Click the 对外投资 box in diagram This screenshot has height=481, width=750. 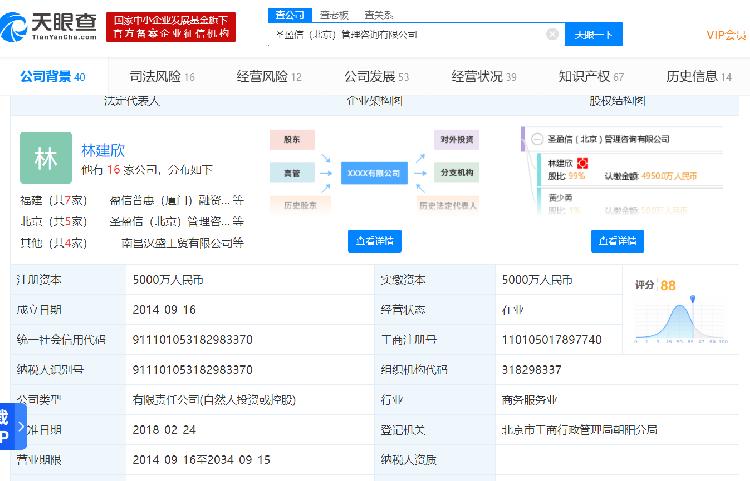[456, 140]
